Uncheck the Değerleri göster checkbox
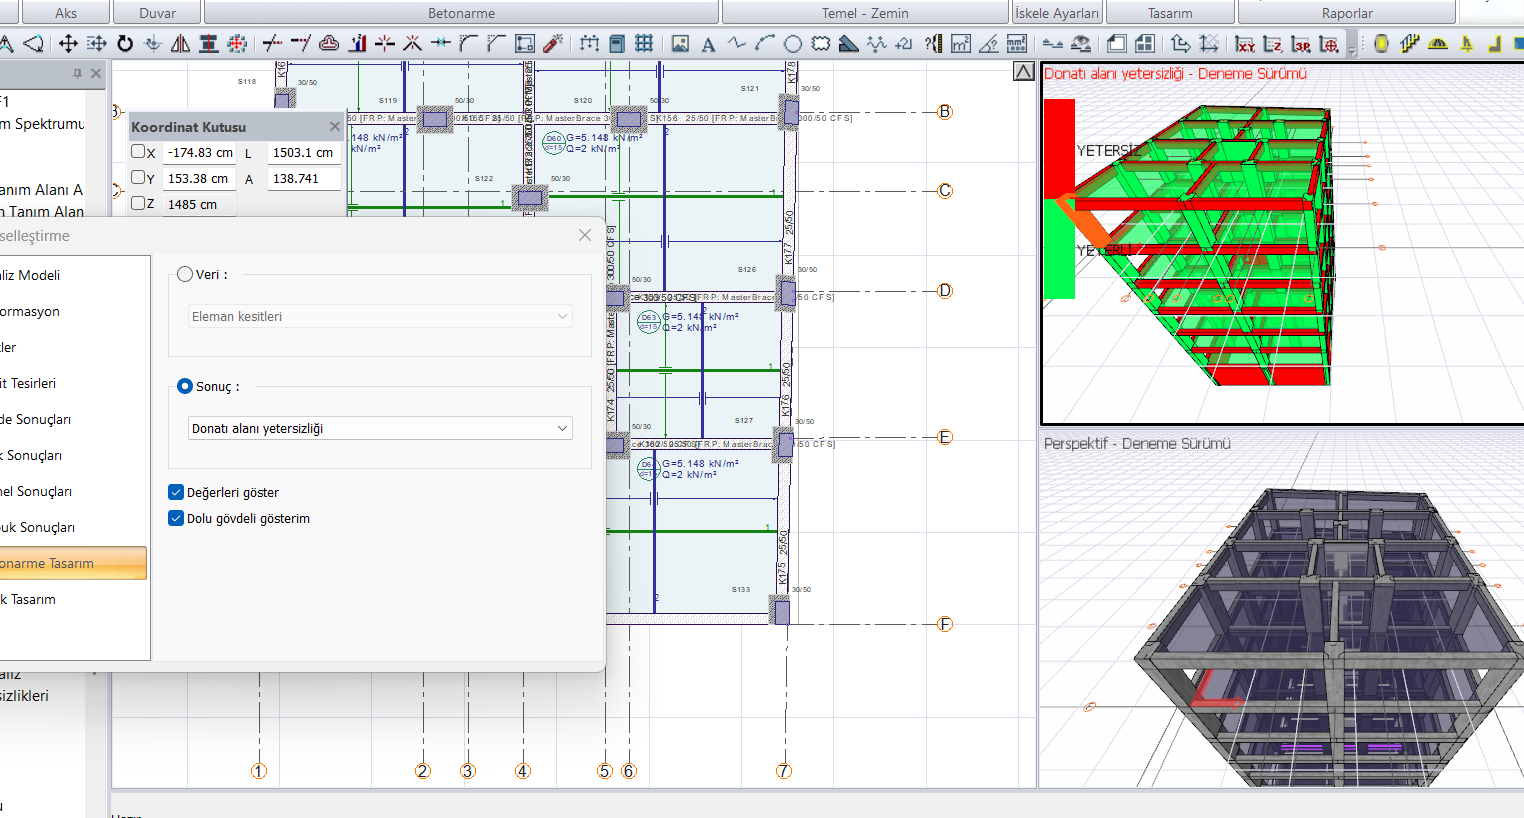Viewport: 1524px width, 818px height. click(x=176, y=492)
